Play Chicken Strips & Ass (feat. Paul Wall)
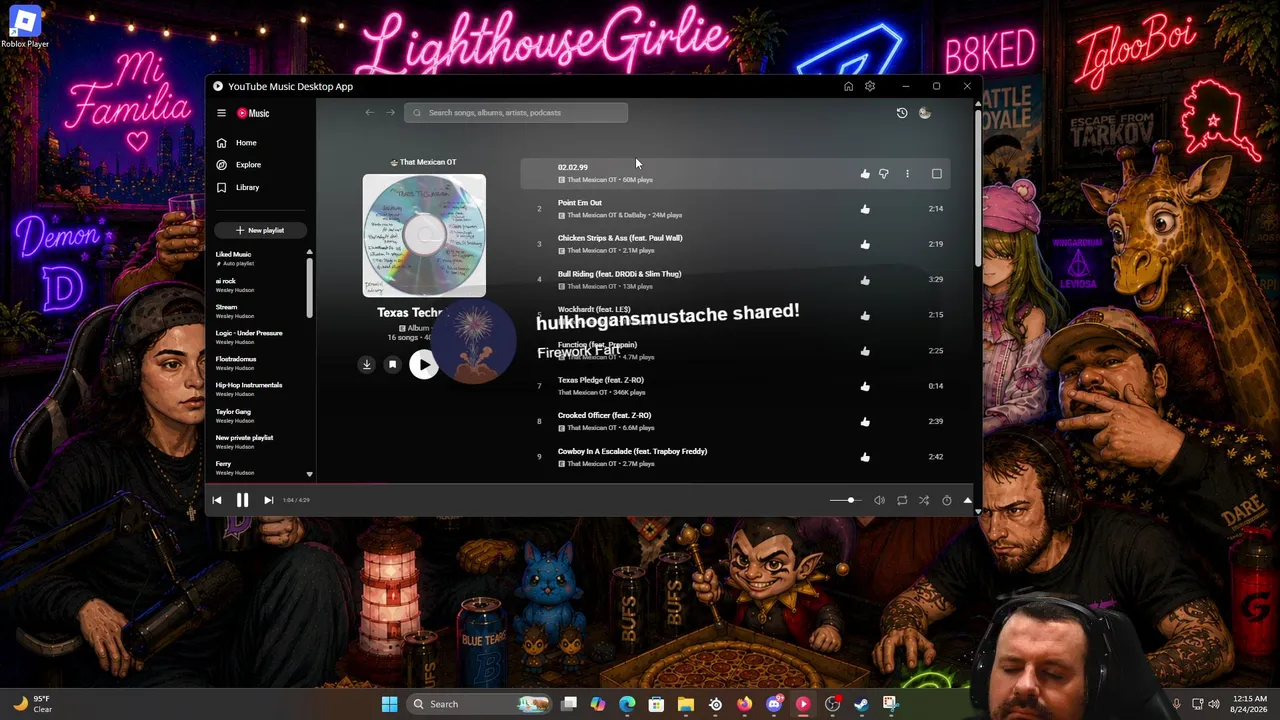 (x=620, y=238)
